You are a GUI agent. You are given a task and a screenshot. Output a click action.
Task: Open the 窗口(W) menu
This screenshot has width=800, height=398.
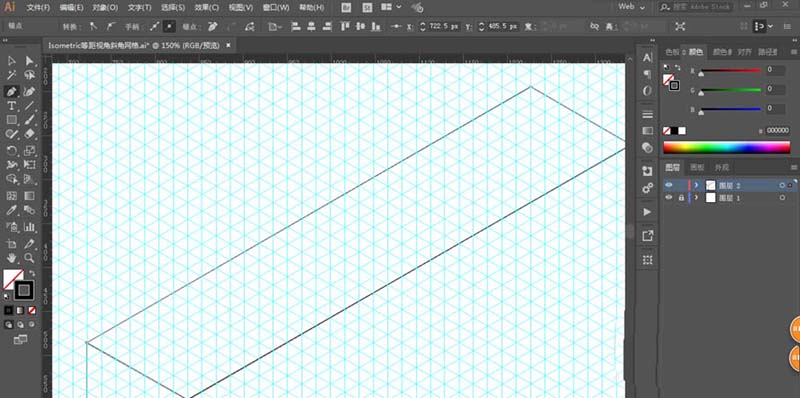click(276, 8)
